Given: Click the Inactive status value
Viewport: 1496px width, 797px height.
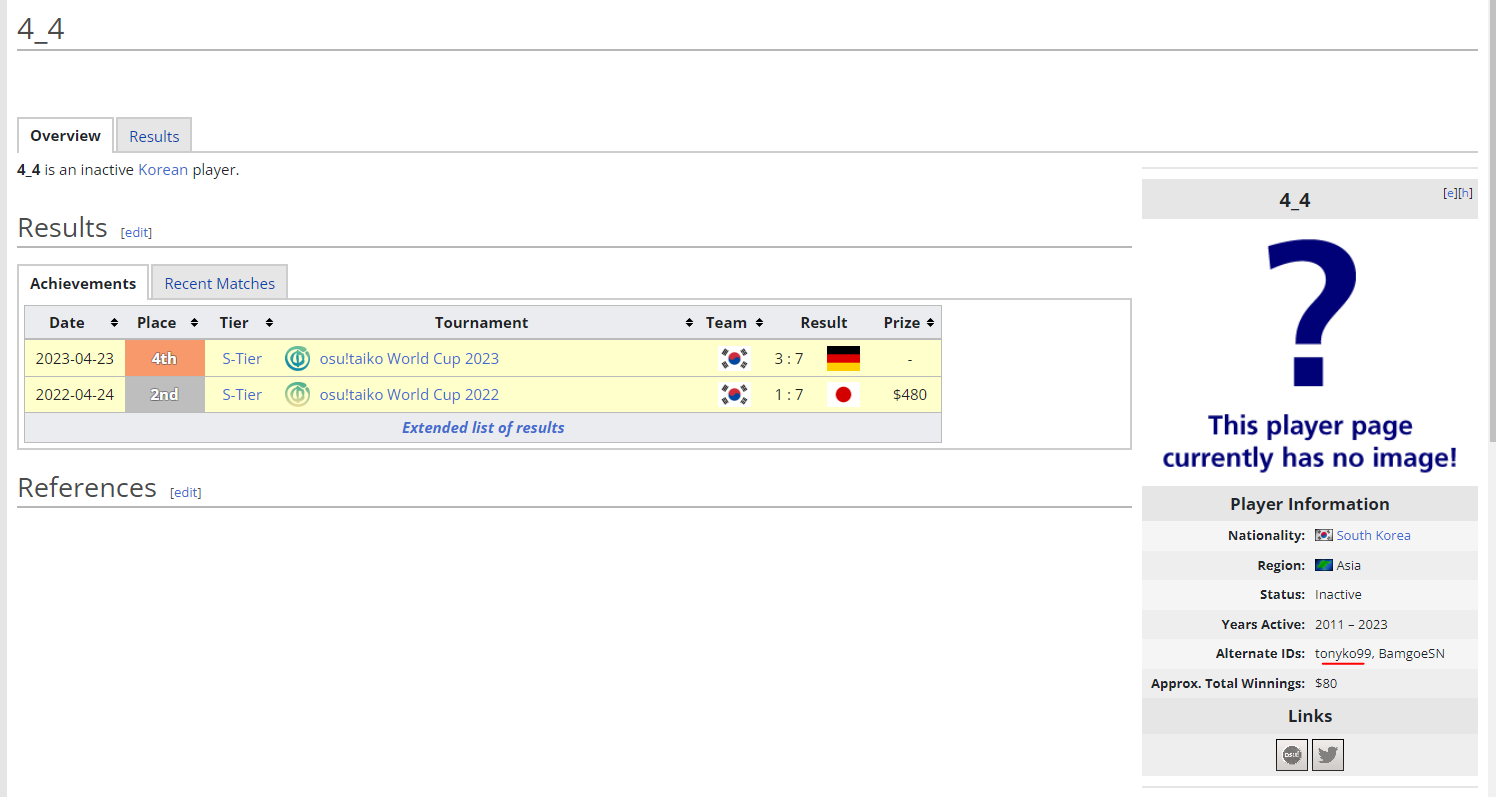Looking at the screenshot, I should click(x=1338, y=595).
